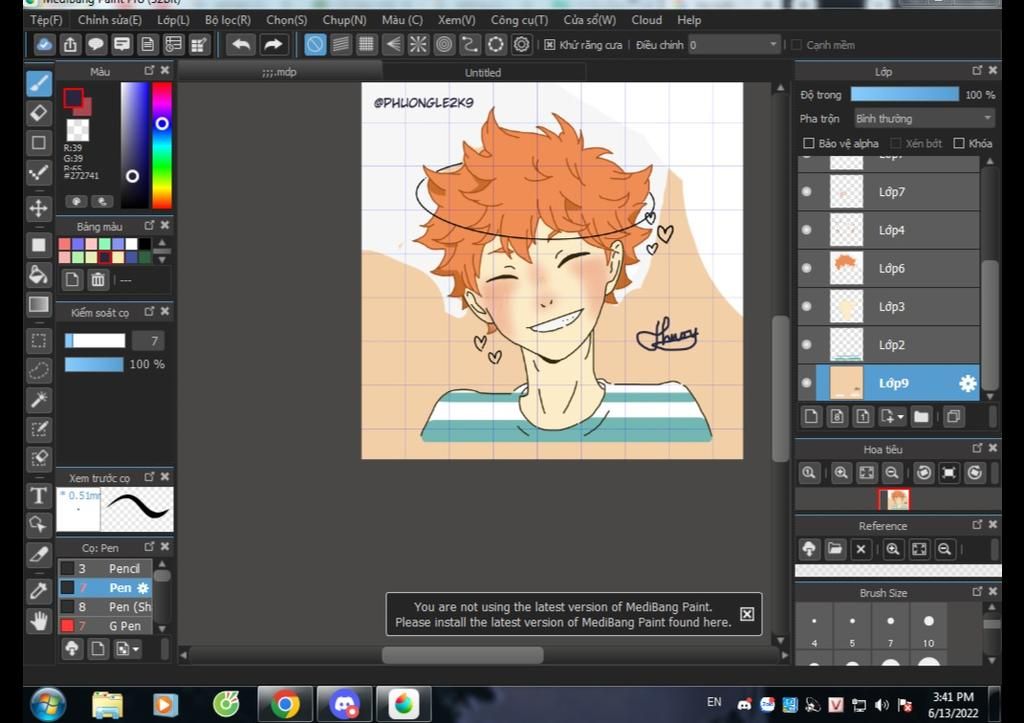The image size is (1024, 723).
Task: Switch to the Untitled tab
Action: click(x=483, y=72)
